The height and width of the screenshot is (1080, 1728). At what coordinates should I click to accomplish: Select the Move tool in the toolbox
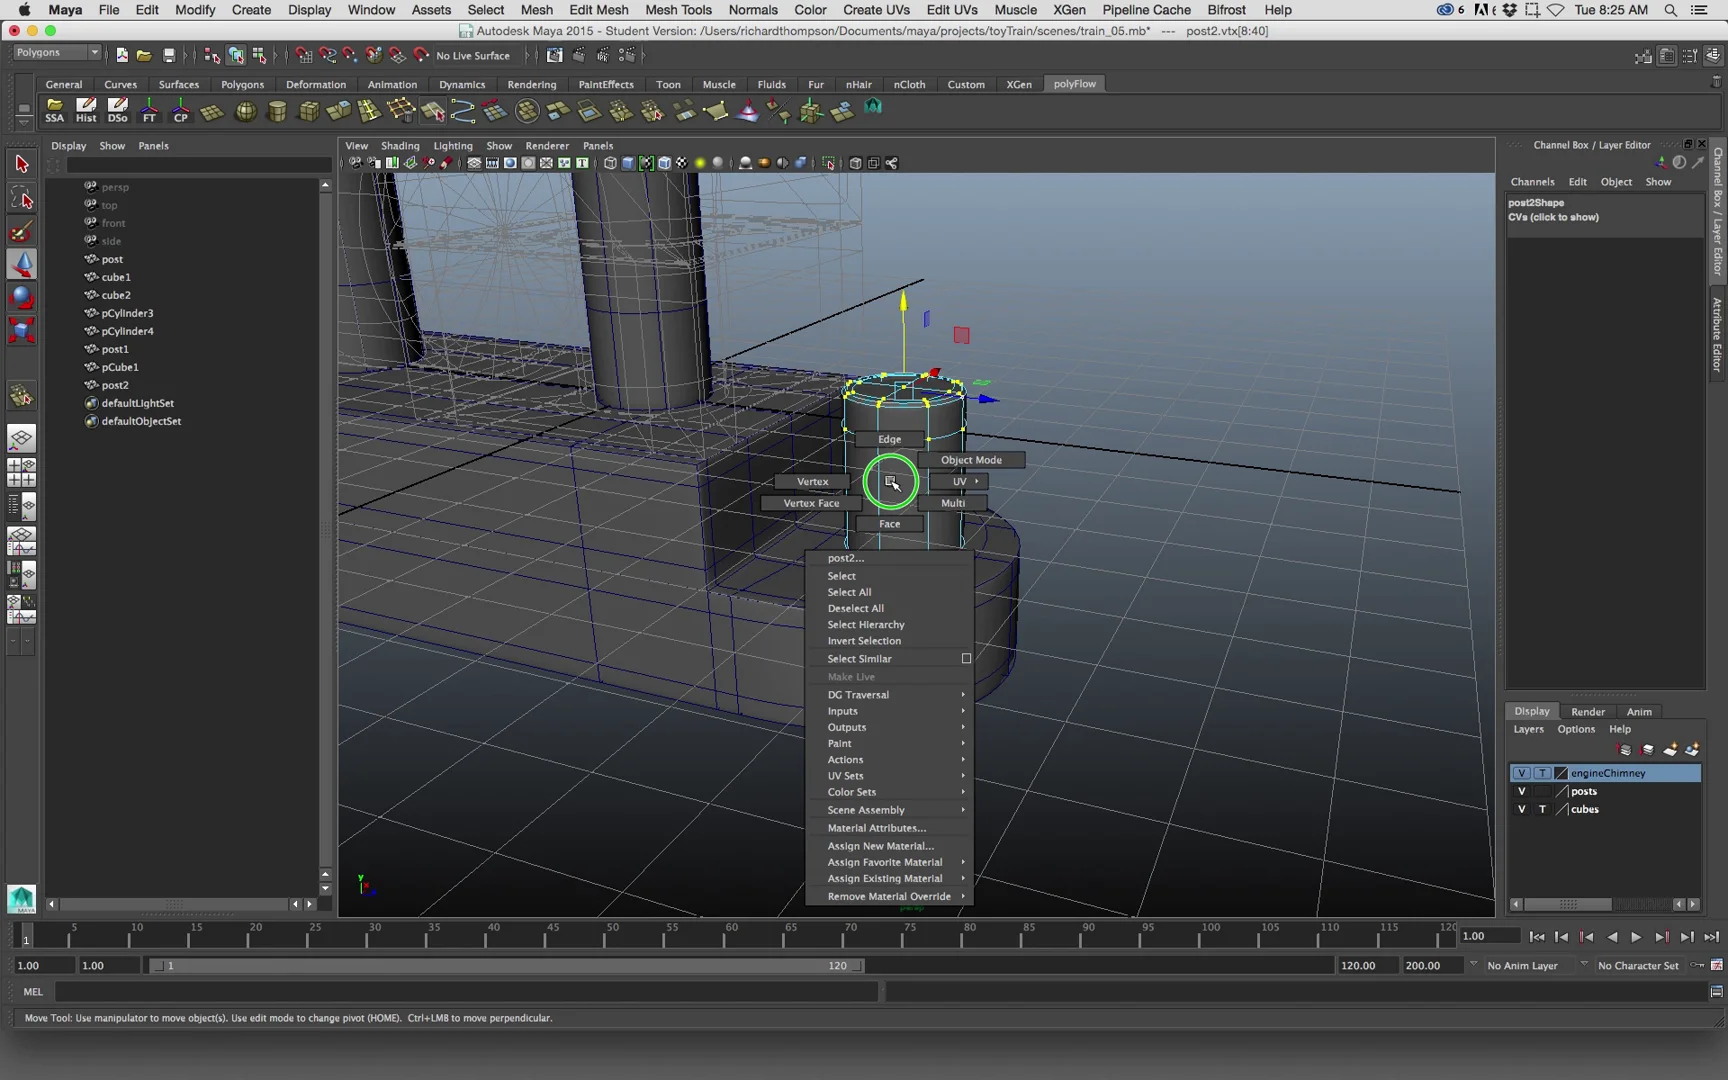click(x=22, y=264)
